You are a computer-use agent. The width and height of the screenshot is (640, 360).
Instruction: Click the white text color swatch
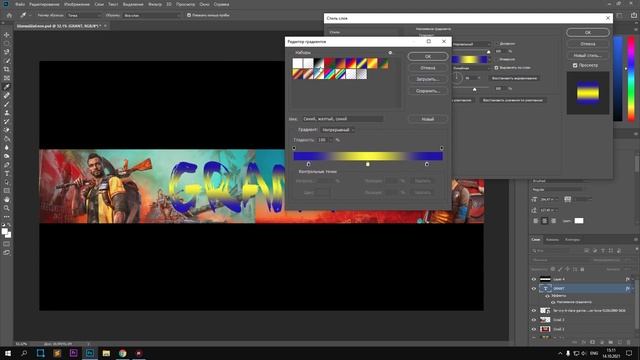(579, 221)
